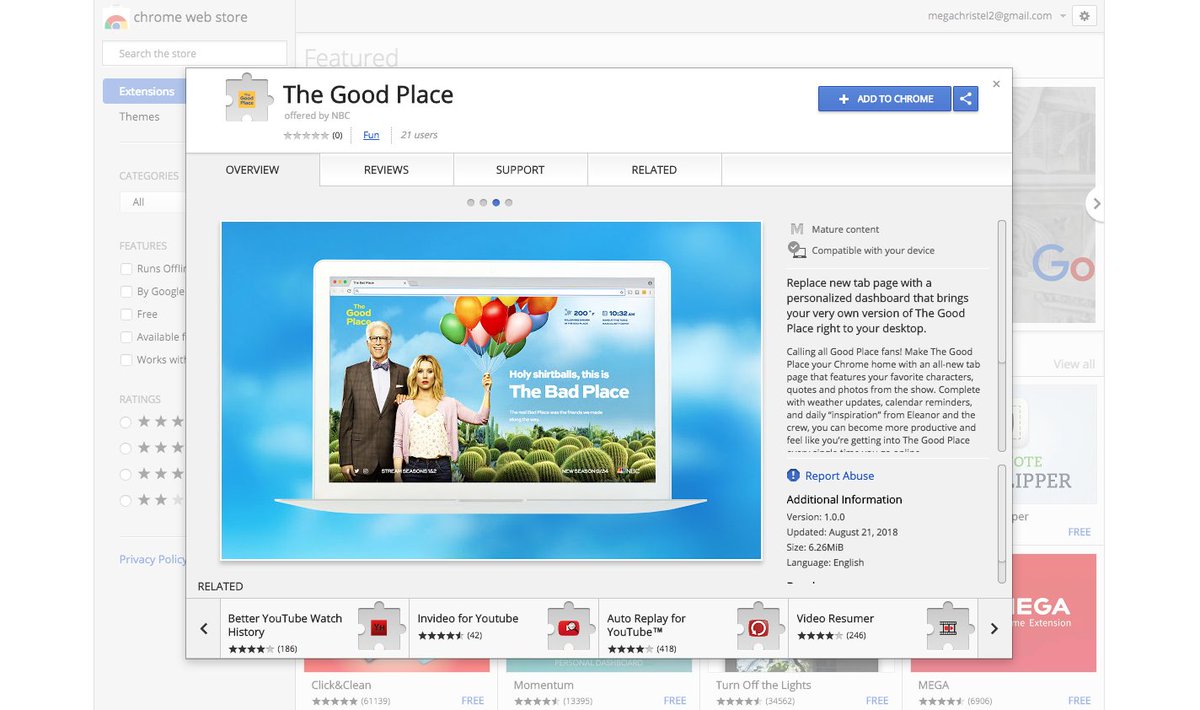Select the third screenshot dot
Screen dimensions: 1200x710
(x=496, y=202)
